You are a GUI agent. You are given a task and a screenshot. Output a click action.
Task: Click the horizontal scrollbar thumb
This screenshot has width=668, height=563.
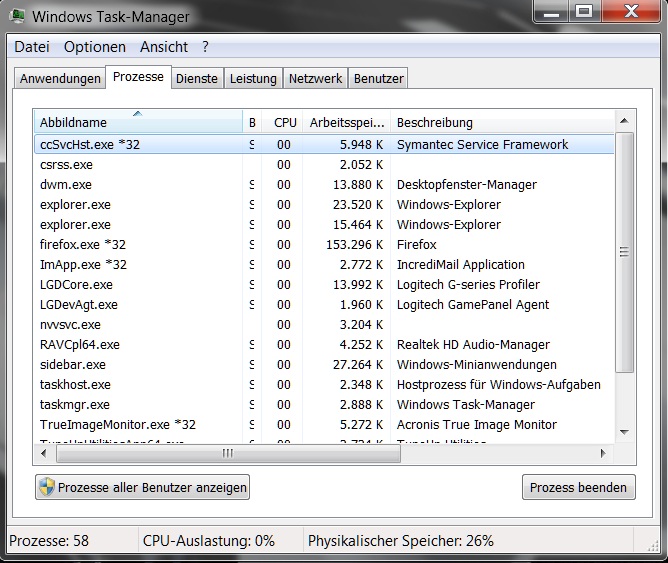(x=228, y=453)
